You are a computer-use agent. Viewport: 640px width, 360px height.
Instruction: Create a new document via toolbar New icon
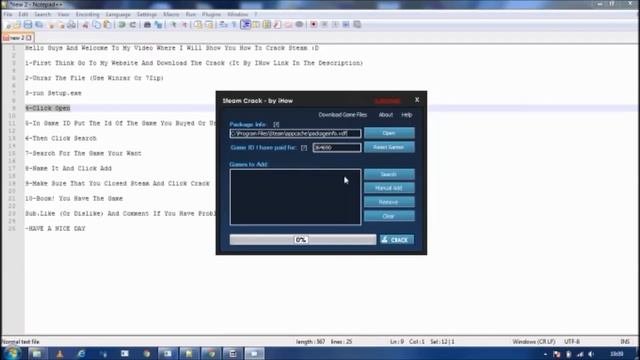point(8,25)
